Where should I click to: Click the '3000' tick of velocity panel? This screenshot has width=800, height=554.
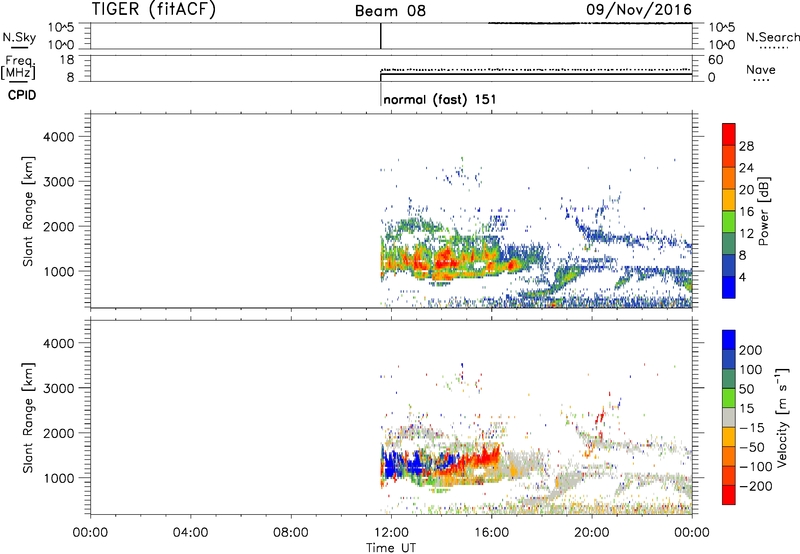pyautogui.click(x=59, y=388)
